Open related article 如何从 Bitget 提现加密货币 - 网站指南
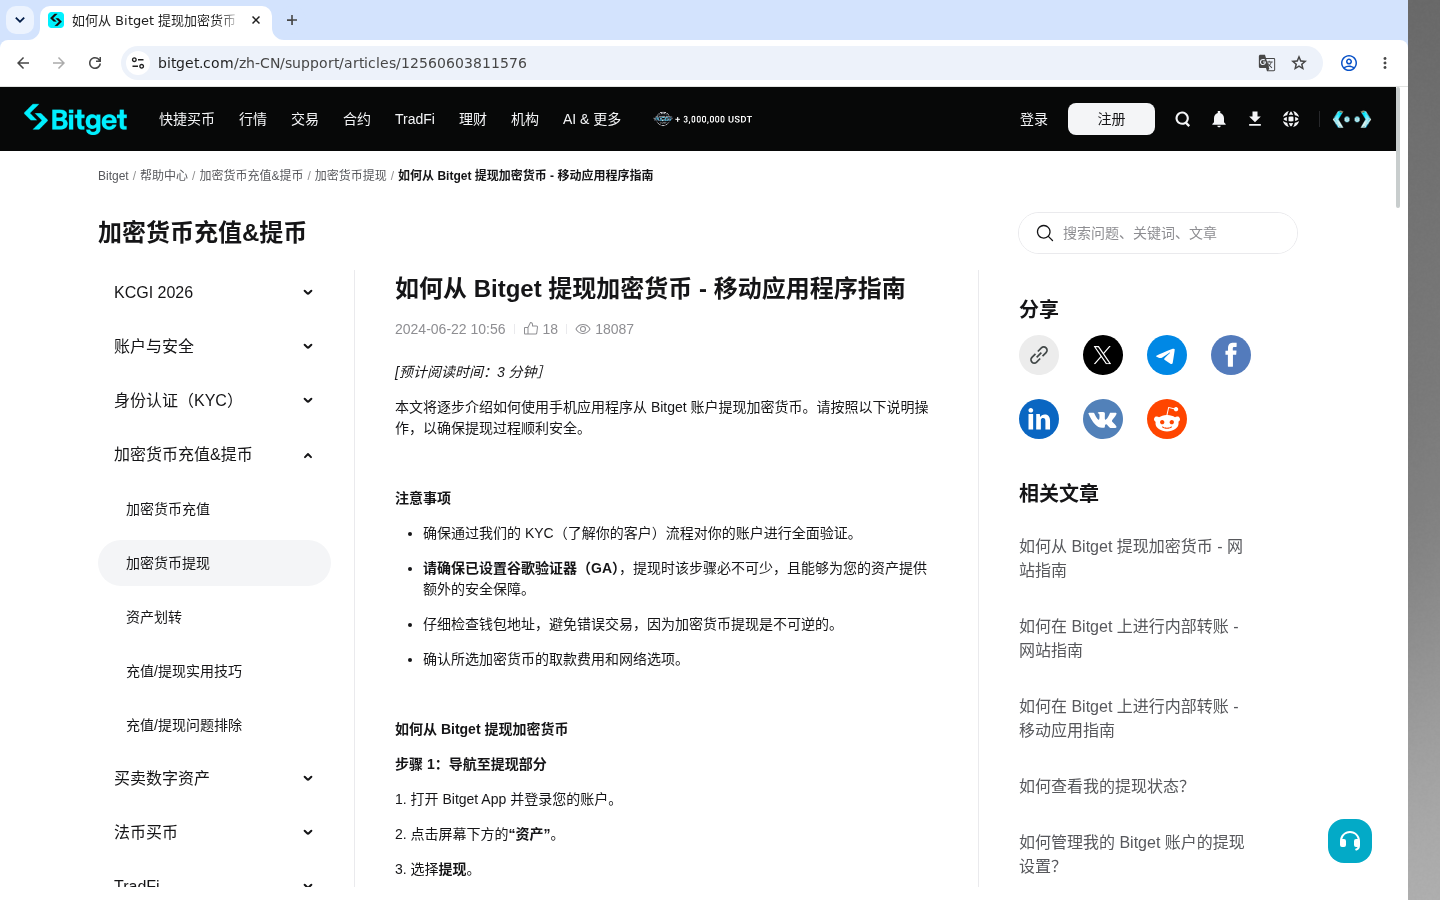This screenshot has height=900, width=1440. (1131, 558)
